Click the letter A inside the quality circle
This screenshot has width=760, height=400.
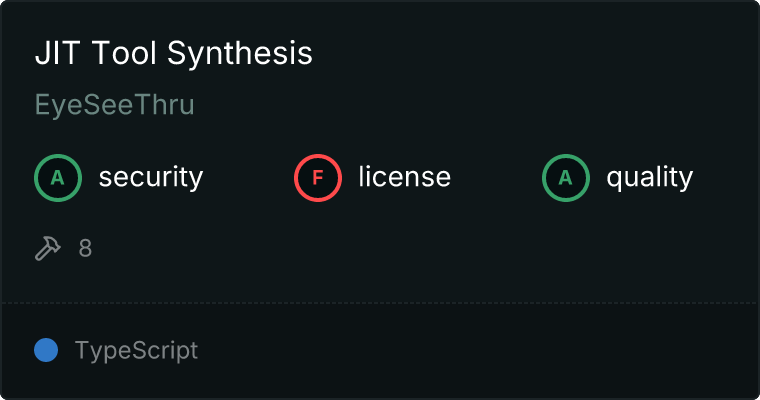(x=566, y=178)
